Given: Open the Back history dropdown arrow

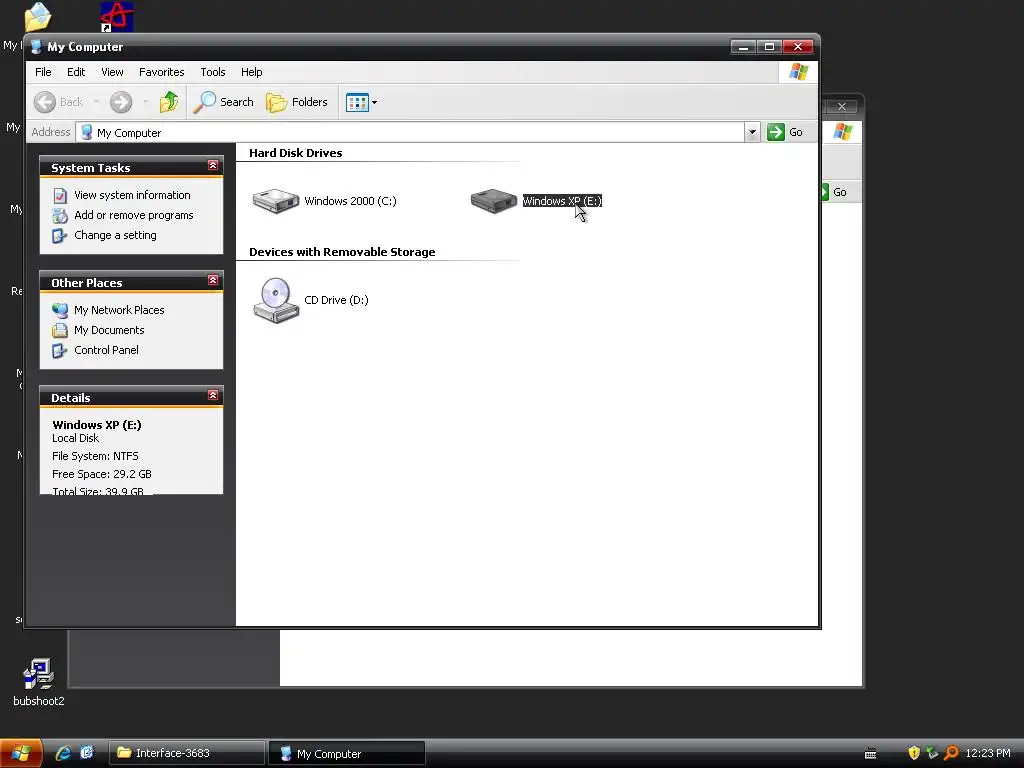Looking at the screenshot, I should click(96, 102).
